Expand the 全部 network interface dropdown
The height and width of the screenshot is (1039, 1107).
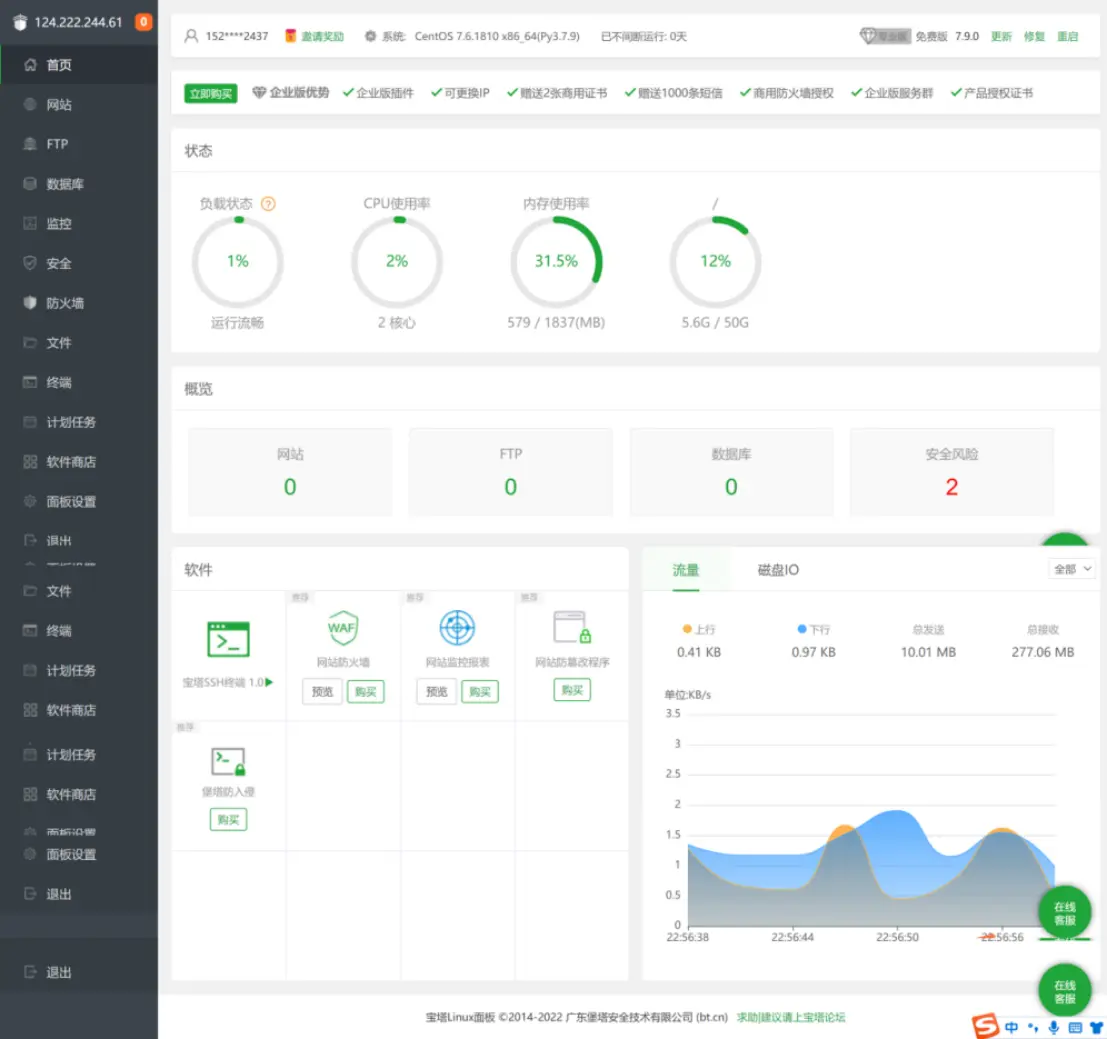[1072, 569]
